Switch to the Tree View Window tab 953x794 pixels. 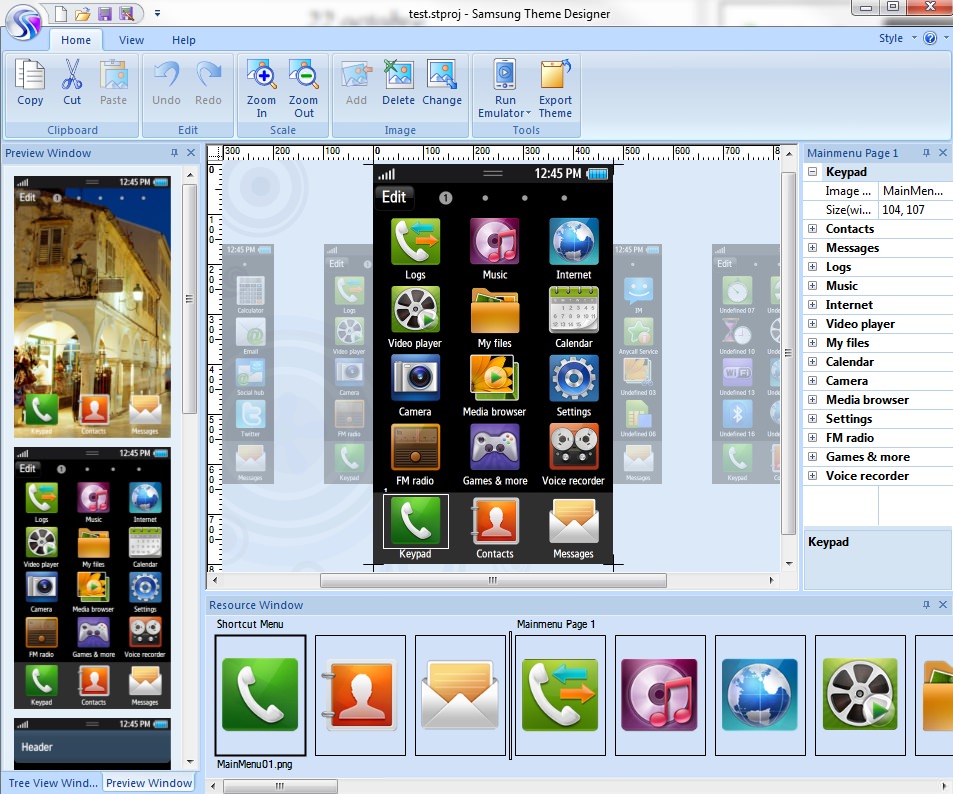click(52, 783)
